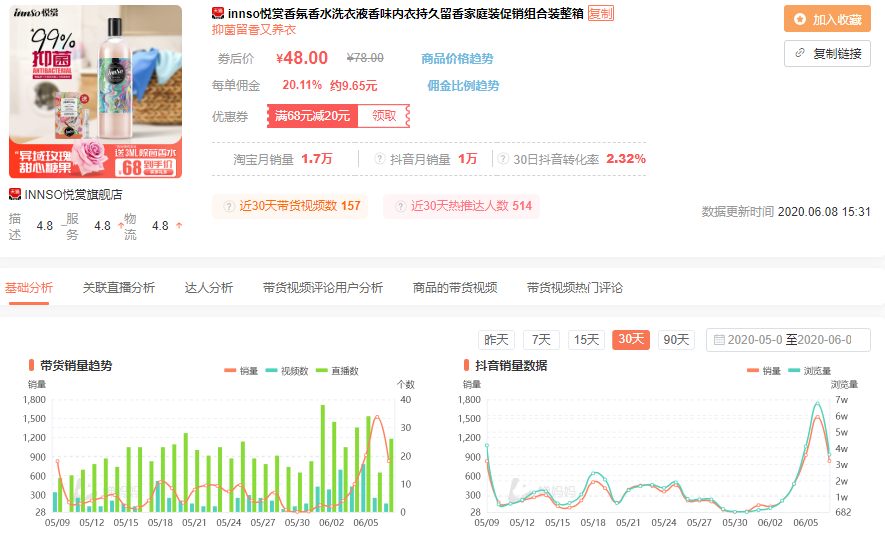
Task: Click help icon in 近30天热推达人数 badge
Action: [x=400, y=206]
